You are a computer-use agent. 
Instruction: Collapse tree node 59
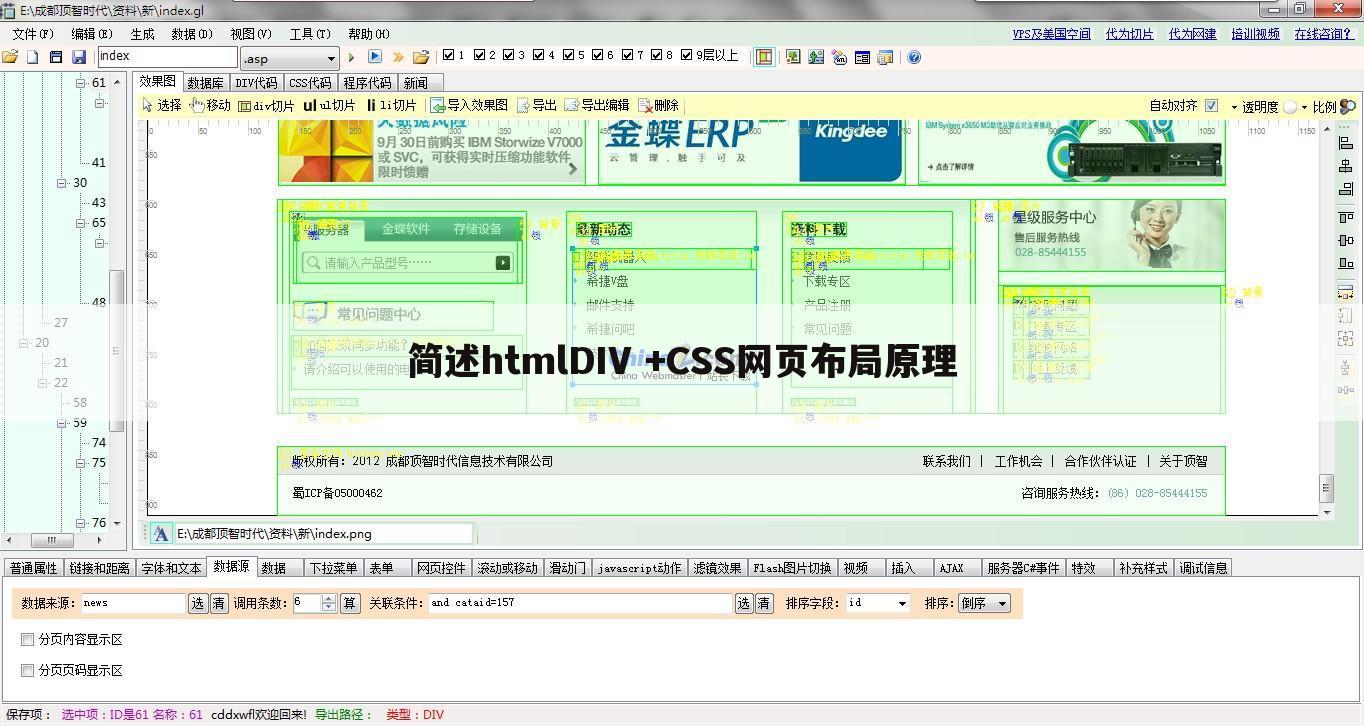pos(61,423)
